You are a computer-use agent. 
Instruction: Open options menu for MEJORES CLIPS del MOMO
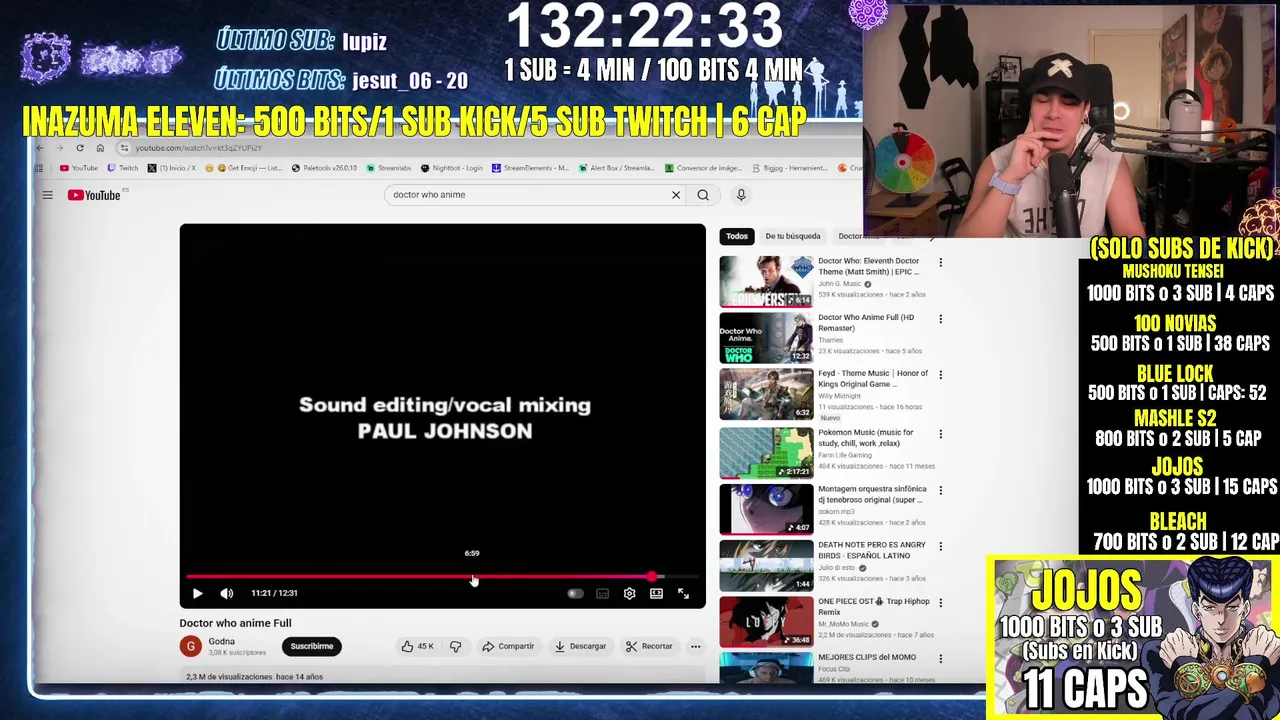(940, 658)
